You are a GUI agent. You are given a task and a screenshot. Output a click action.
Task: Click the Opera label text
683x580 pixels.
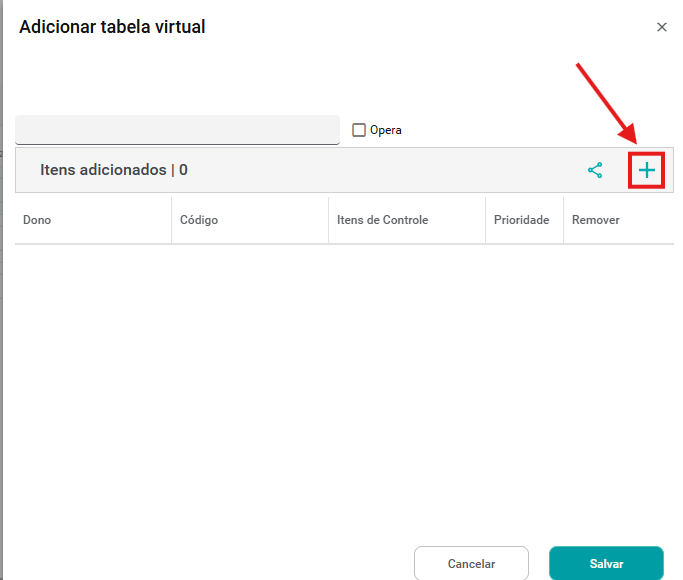coord(385,130)
